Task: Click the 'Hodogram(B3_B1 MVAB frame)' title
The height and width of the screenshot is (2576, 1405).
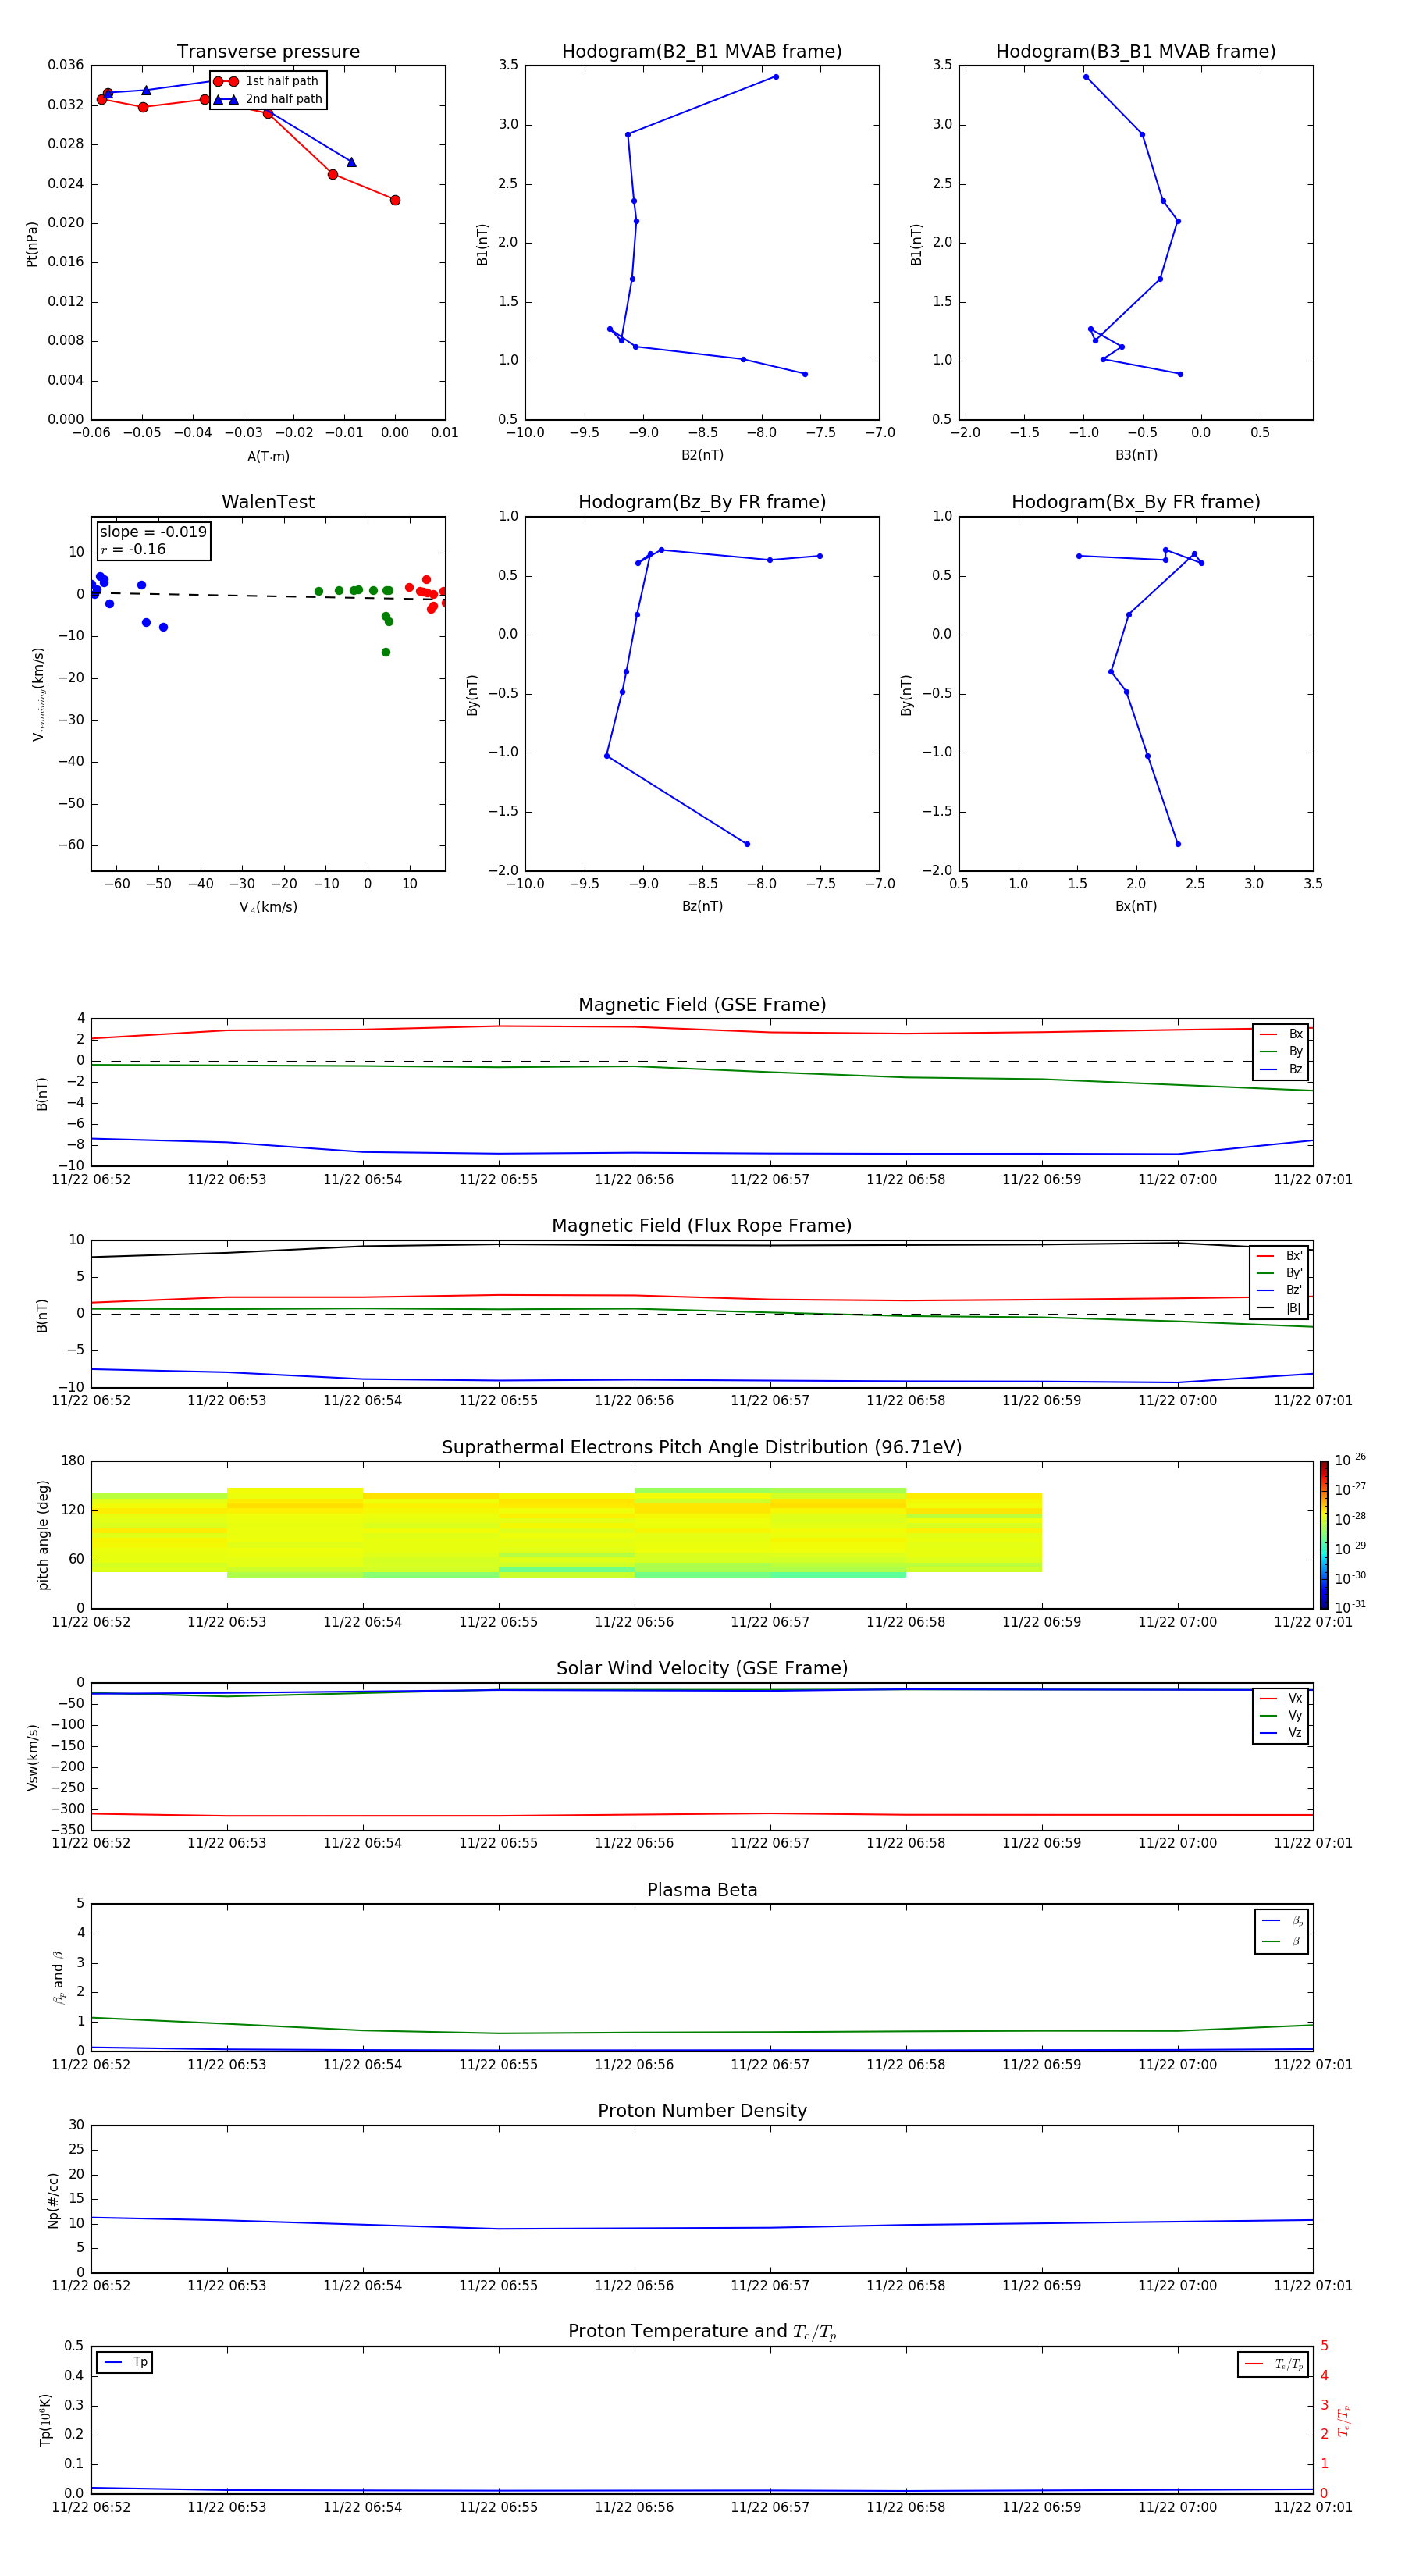Action: [1136, 51]
